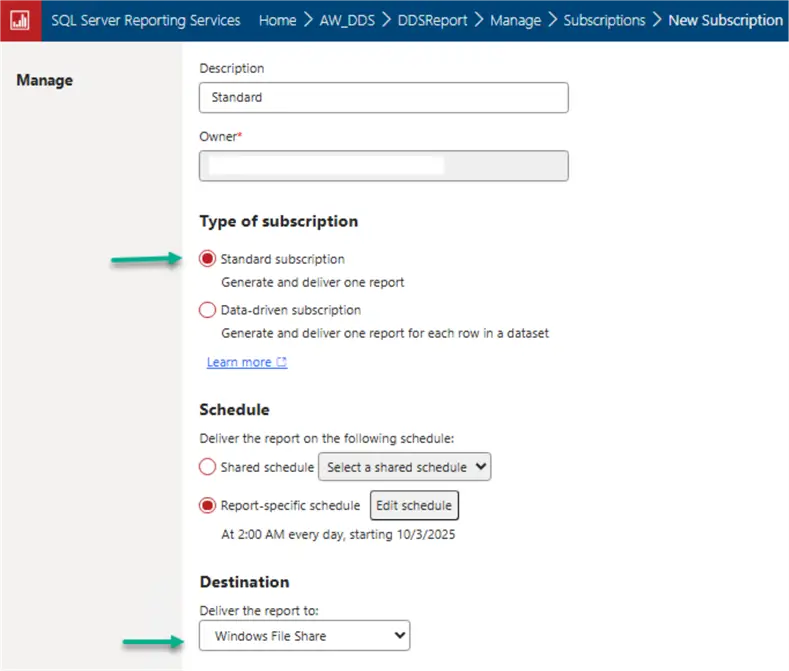Choose the Data-driven subscription option
The width and height of the screenshot is (789, 671).
click(x=208, y=310)
